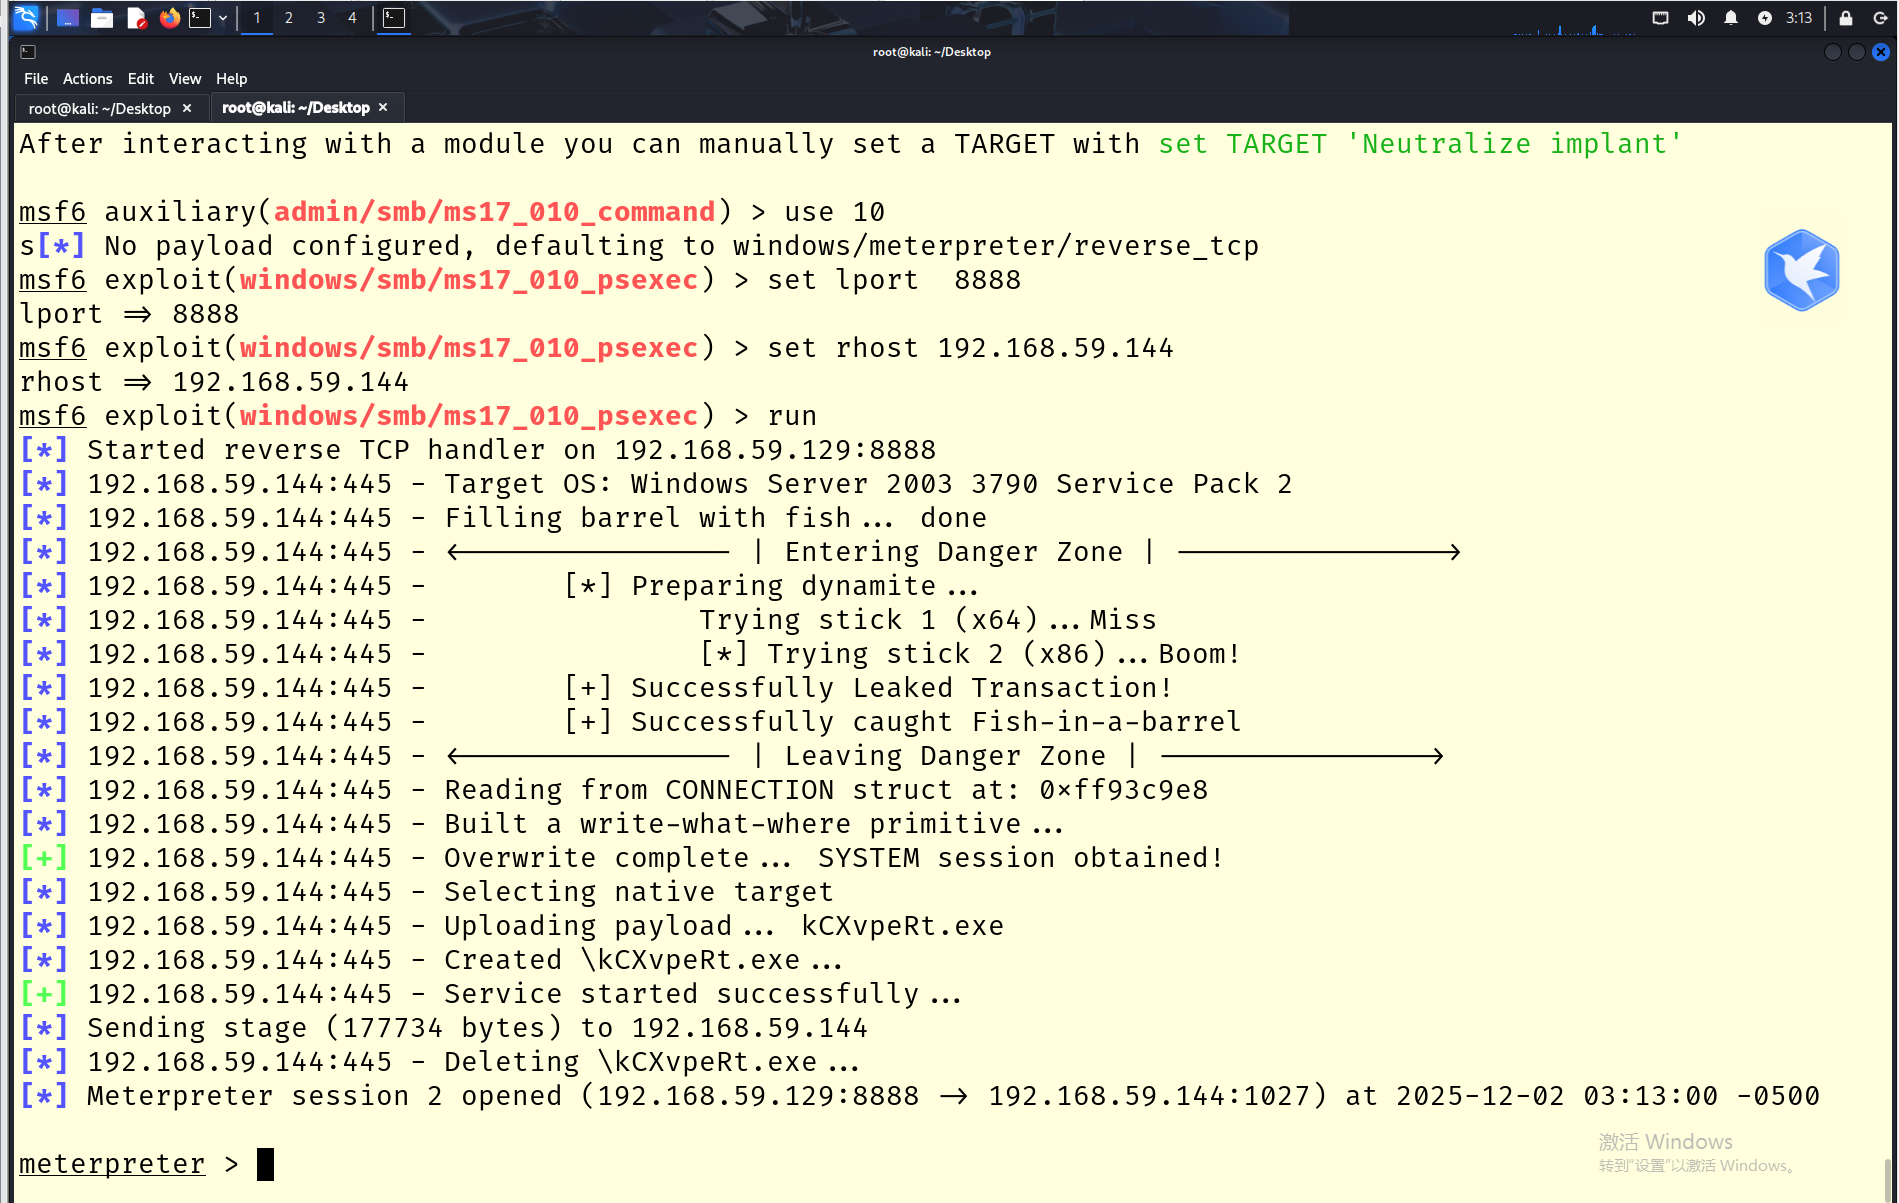Click the show desktop panel icon
Viewport: 1899px width, 1203px height.
coord(68,18)
